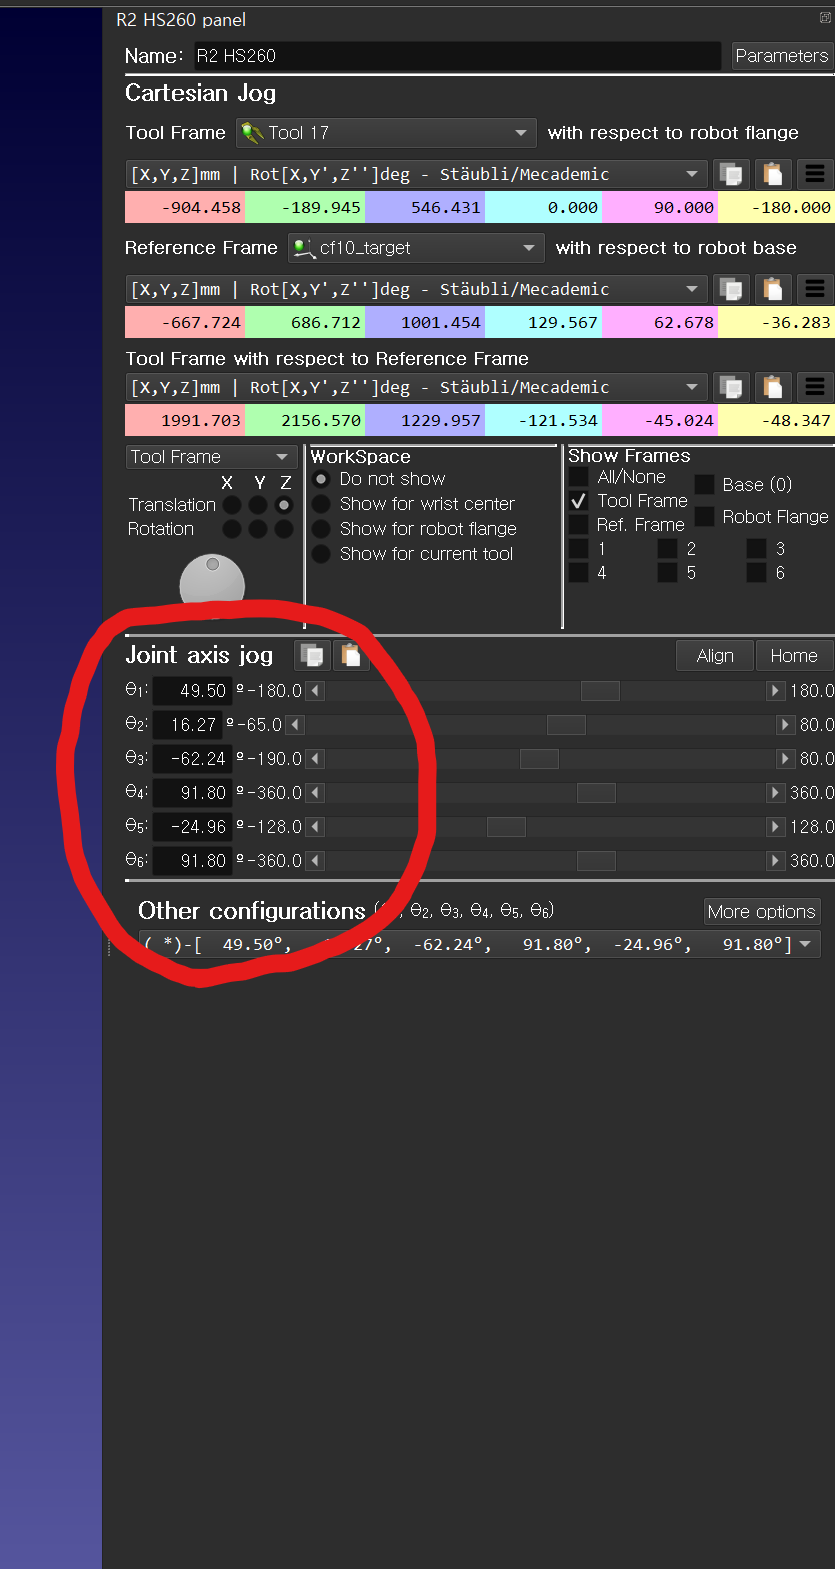
Task: Click the θ1 joint slider handle
Action: tap(600, 691)
